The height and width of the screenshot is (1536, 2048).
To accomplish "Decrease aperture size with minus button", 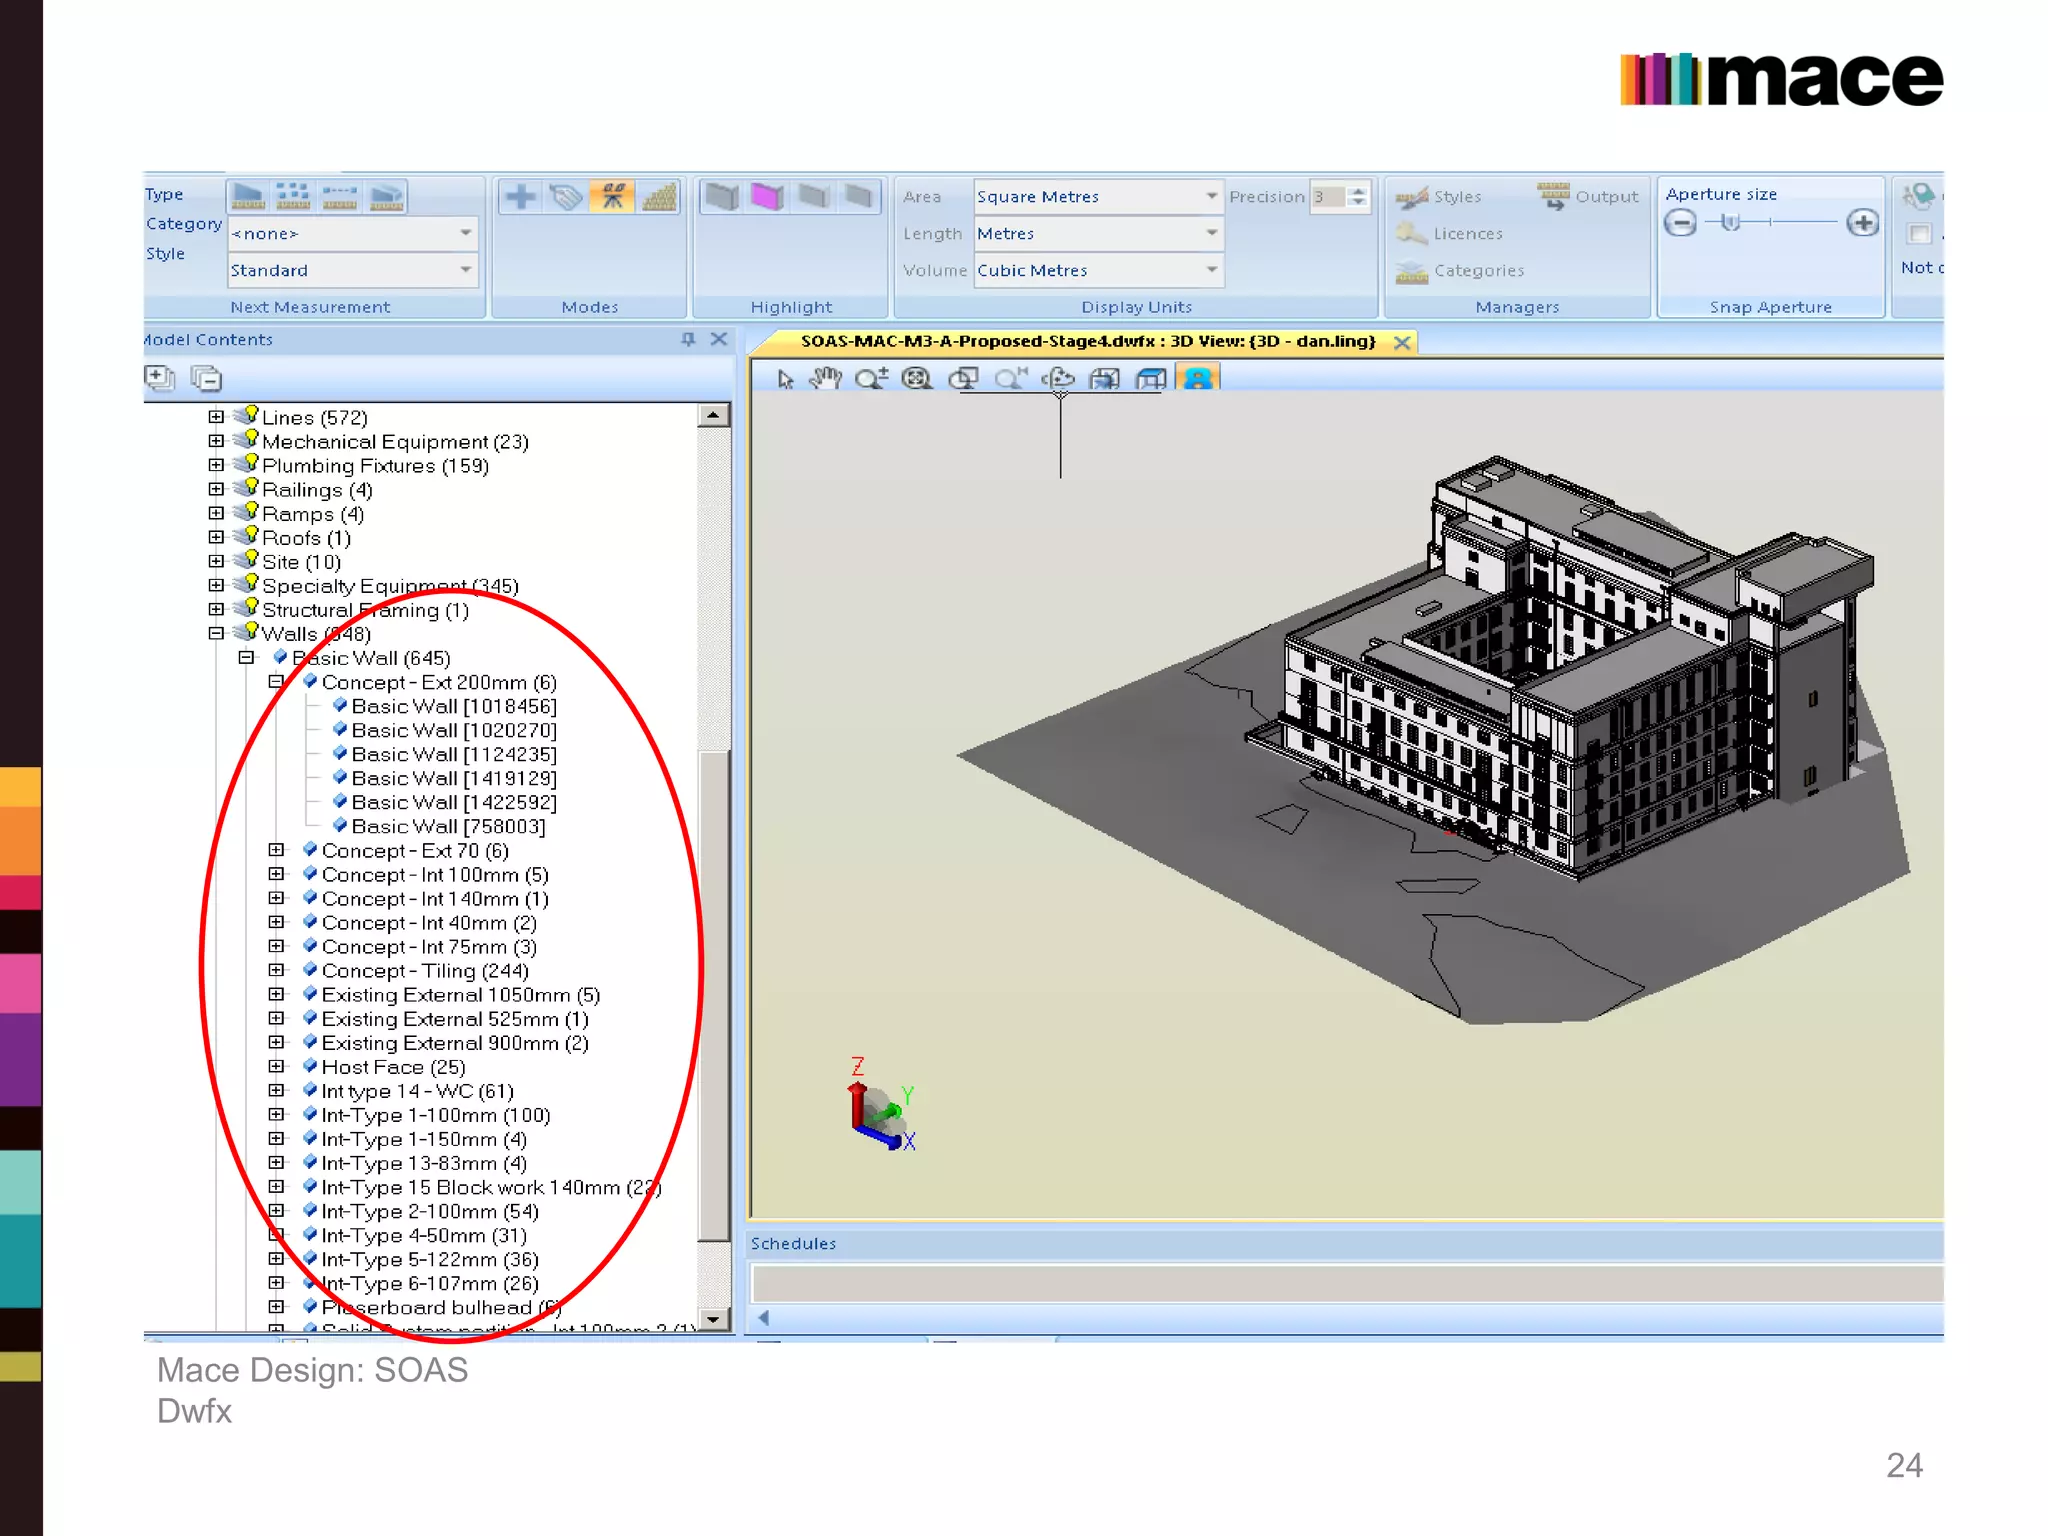I will [1680, 223].
